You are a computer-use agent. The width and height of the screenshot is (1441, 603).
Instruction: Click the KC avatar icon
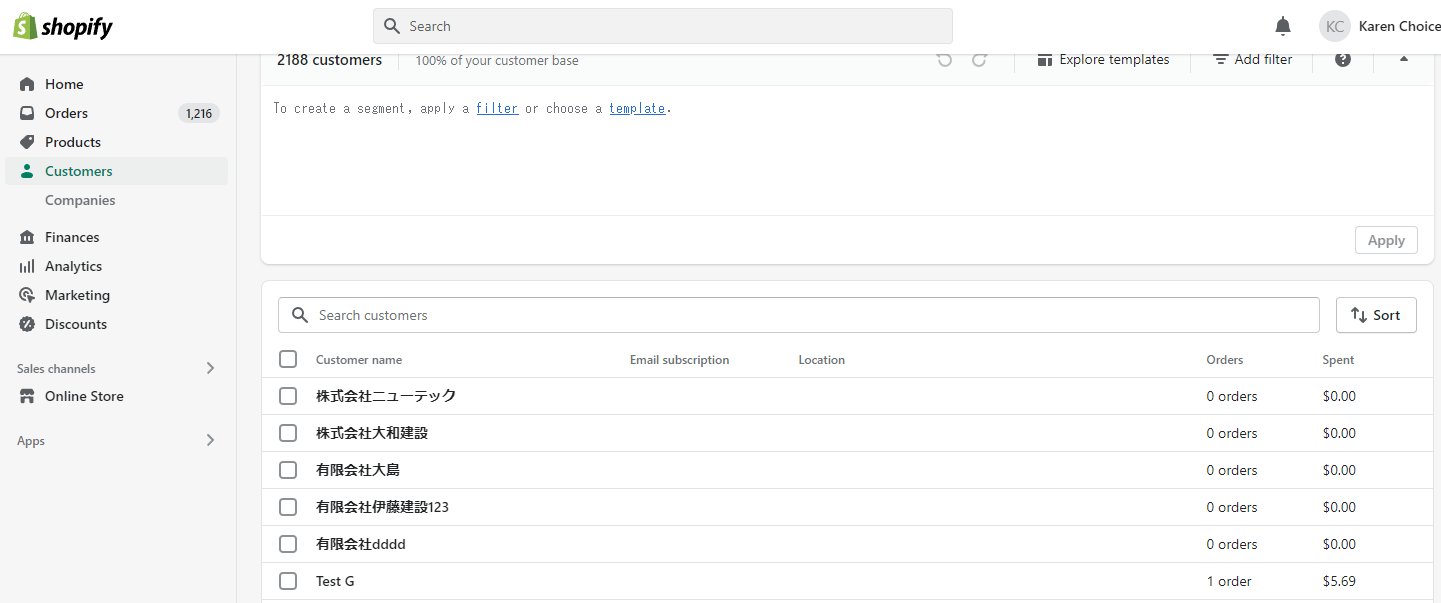coord(1334,26)
